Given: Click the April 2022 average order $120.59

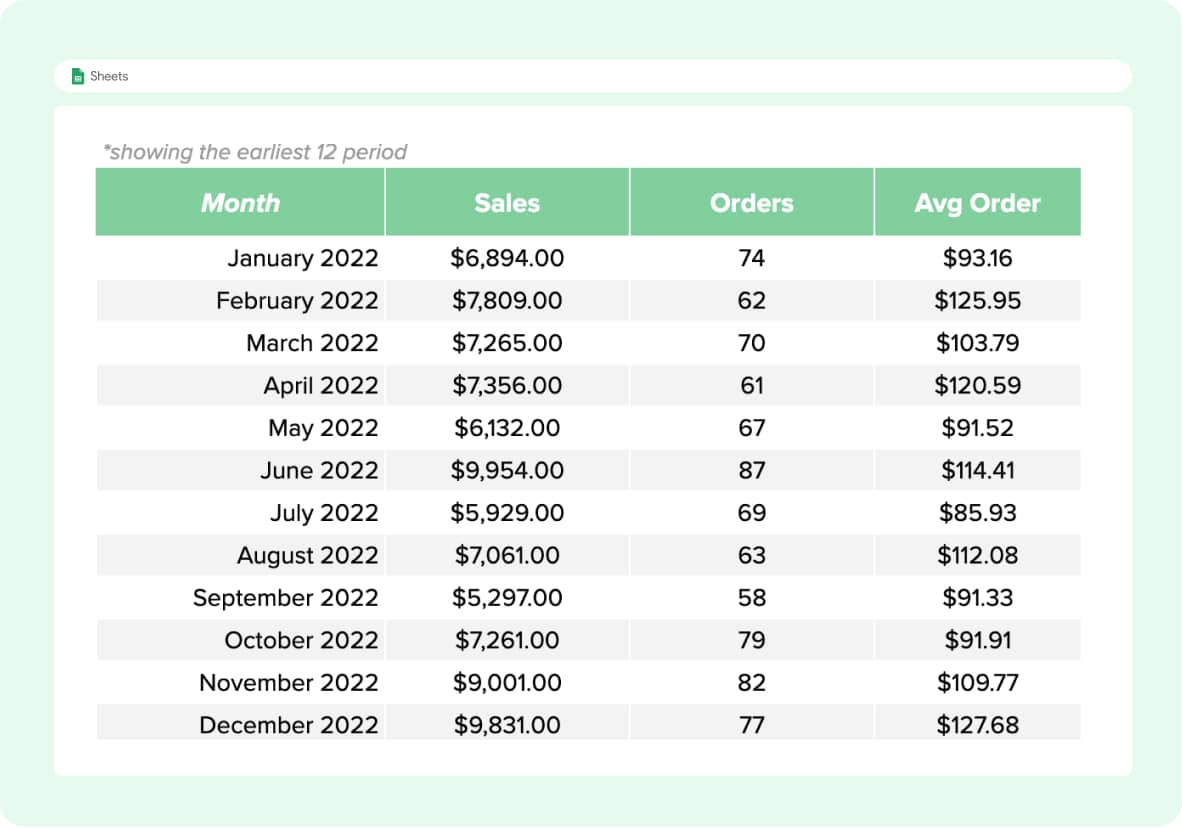Looking at the screenshot, I should (x=977, y=385).
